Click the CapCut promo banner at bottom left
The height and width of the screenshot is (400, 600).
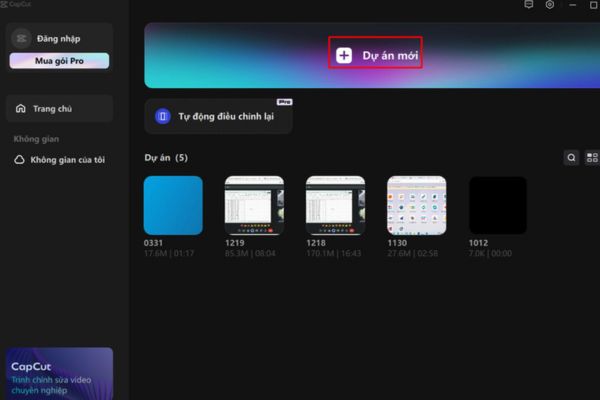pyautogui.click(x=59, y=373)
